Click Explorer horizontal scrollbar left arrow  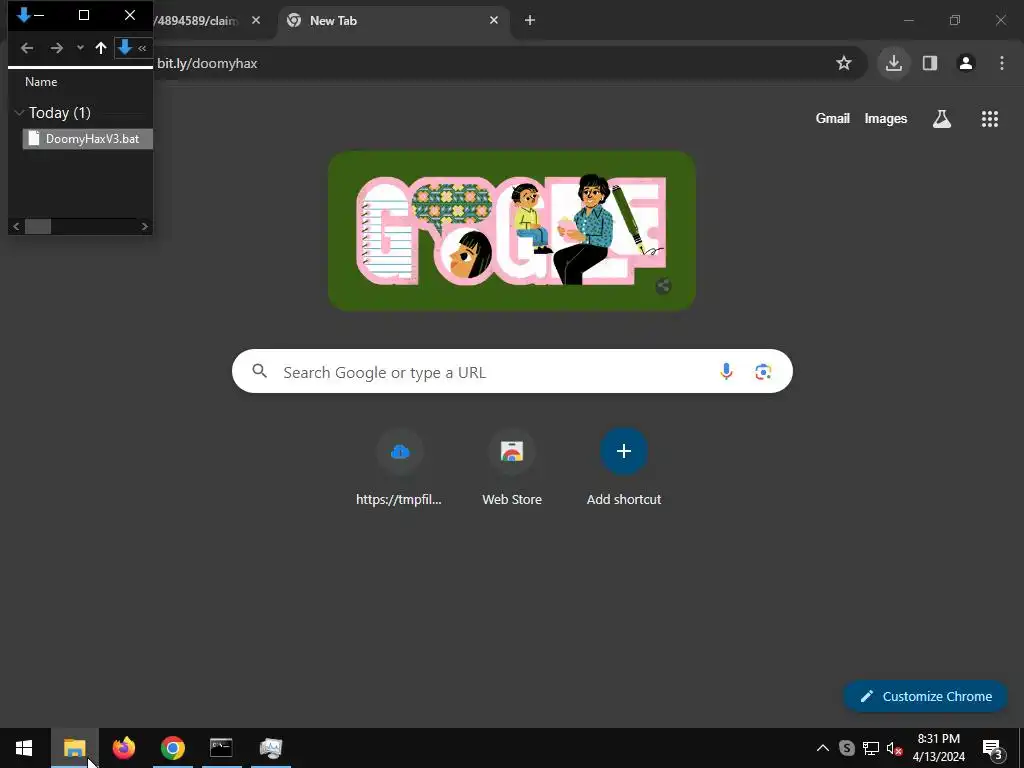[x=16, y=227]
